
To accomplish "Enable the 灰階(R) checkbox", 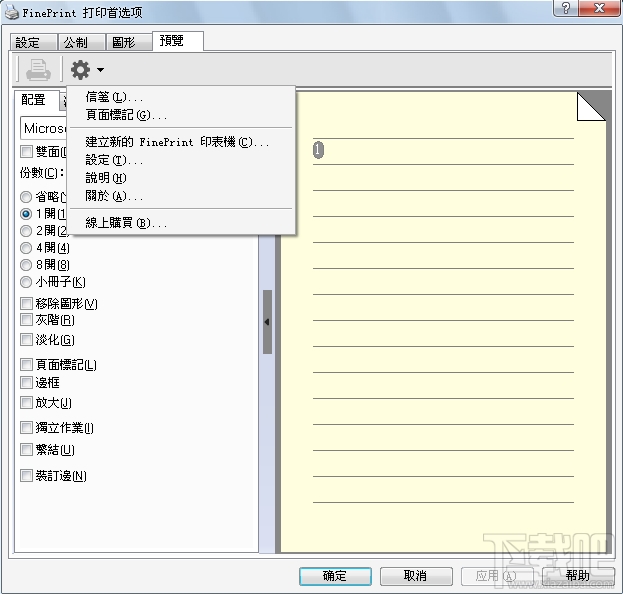I will [26, 320].
